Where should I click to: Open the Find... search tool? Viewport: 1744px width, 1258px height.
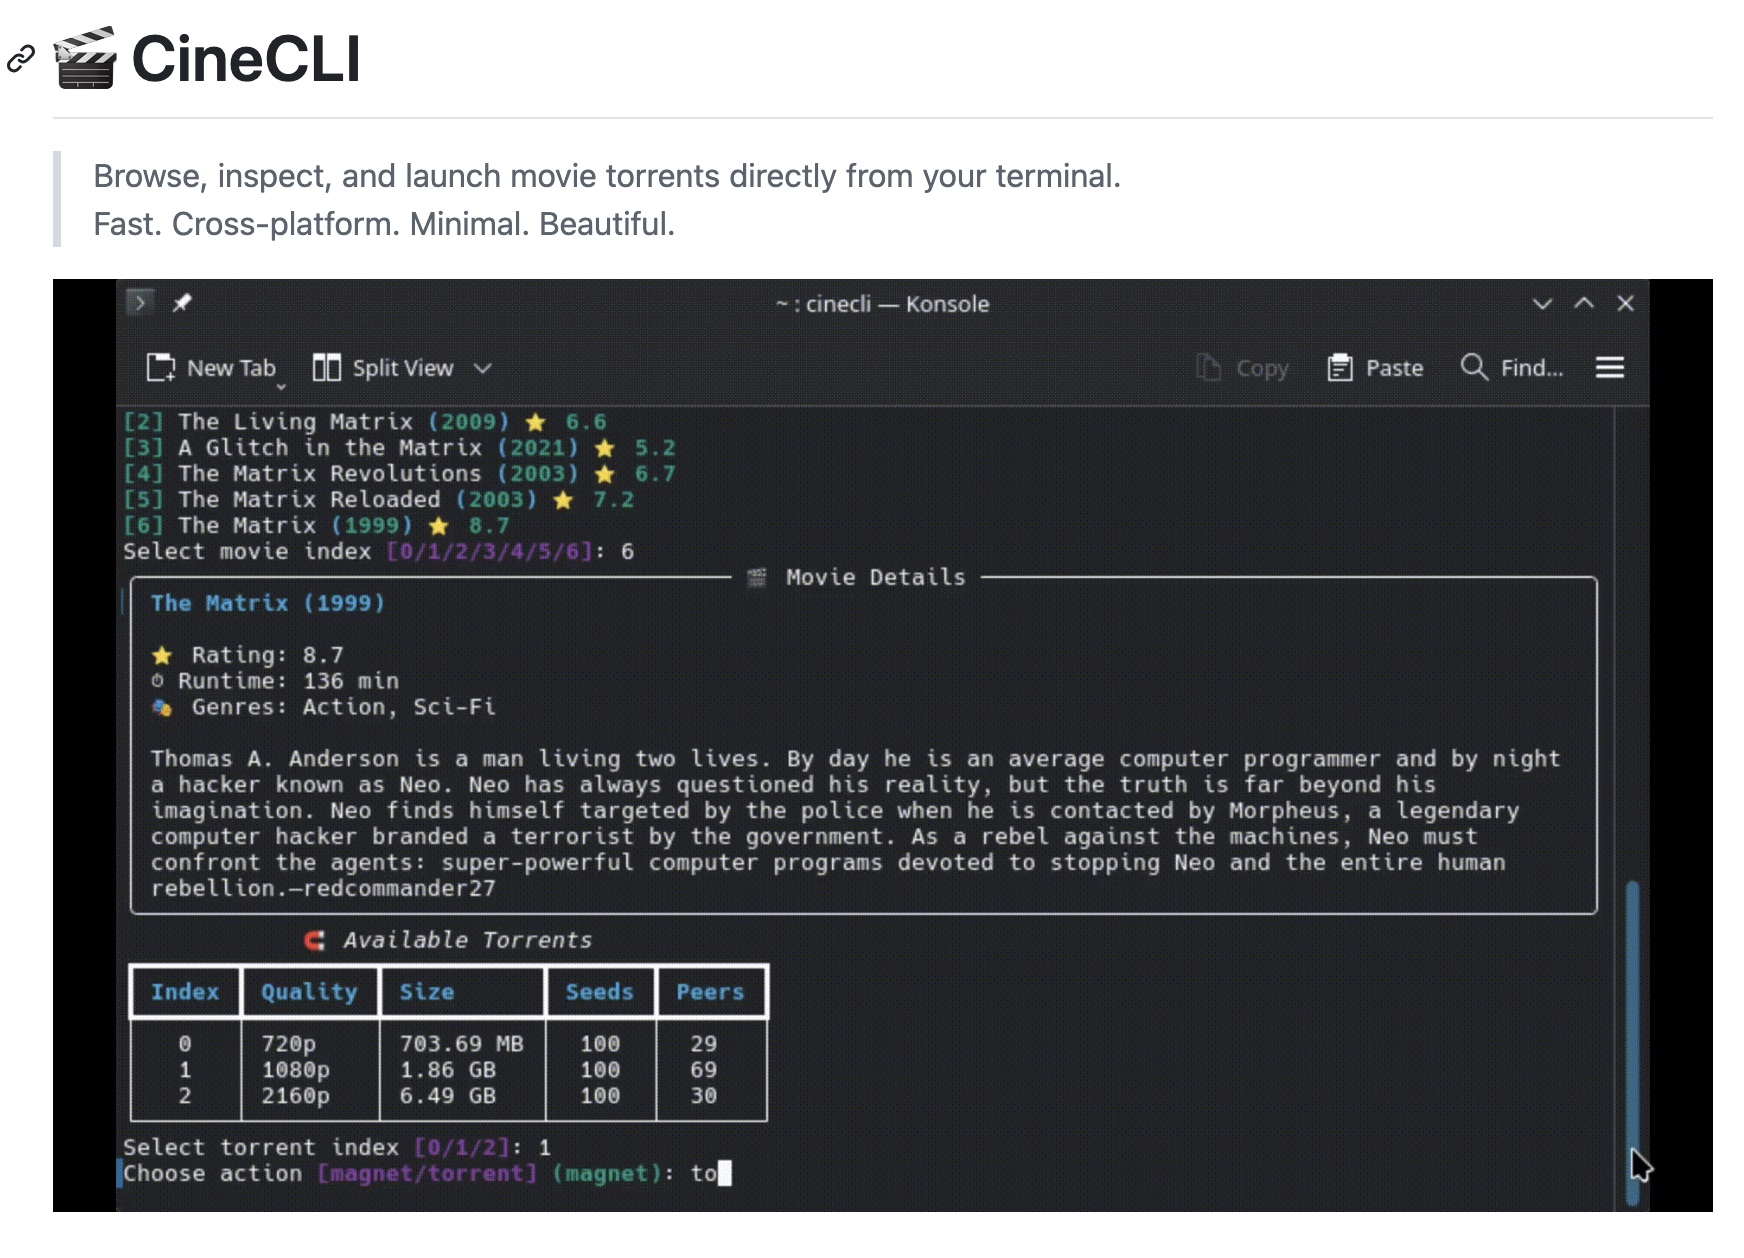pyautogui.click(x=1512, y=368)
